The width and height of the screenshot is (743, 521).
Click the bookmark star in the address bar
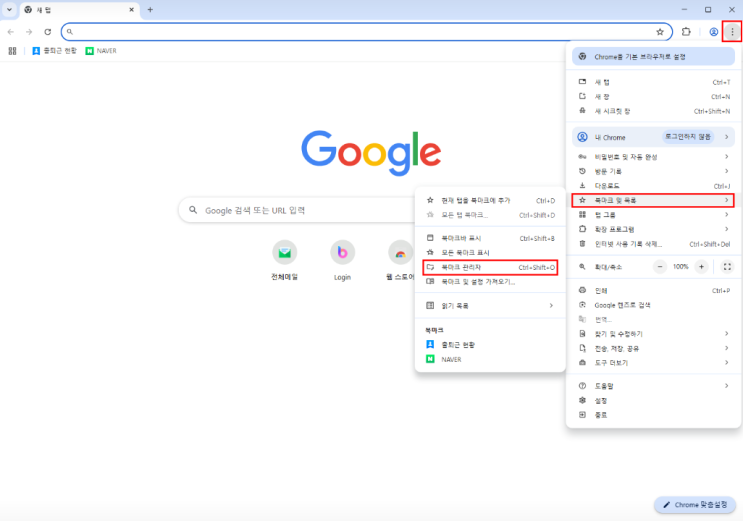(660, 32)
